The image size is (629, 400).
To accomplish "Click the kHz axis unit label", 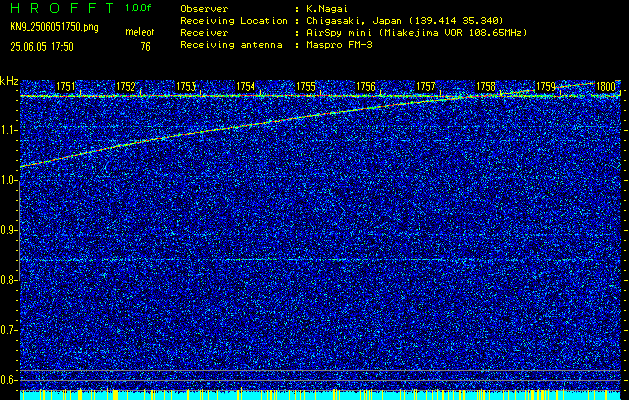I will tap(9, 81).
